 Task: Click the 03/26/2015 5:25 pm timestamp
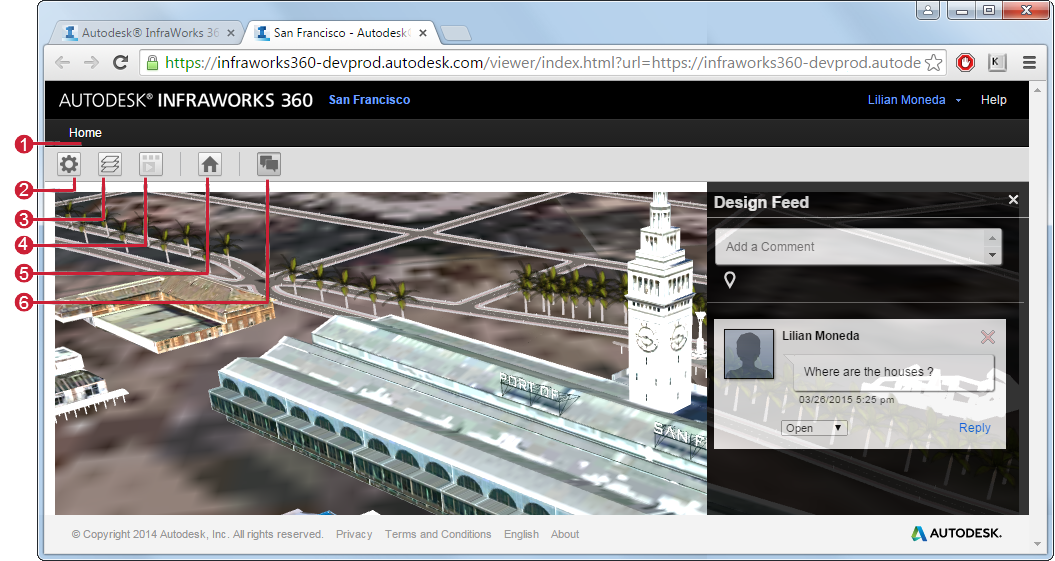846,400
